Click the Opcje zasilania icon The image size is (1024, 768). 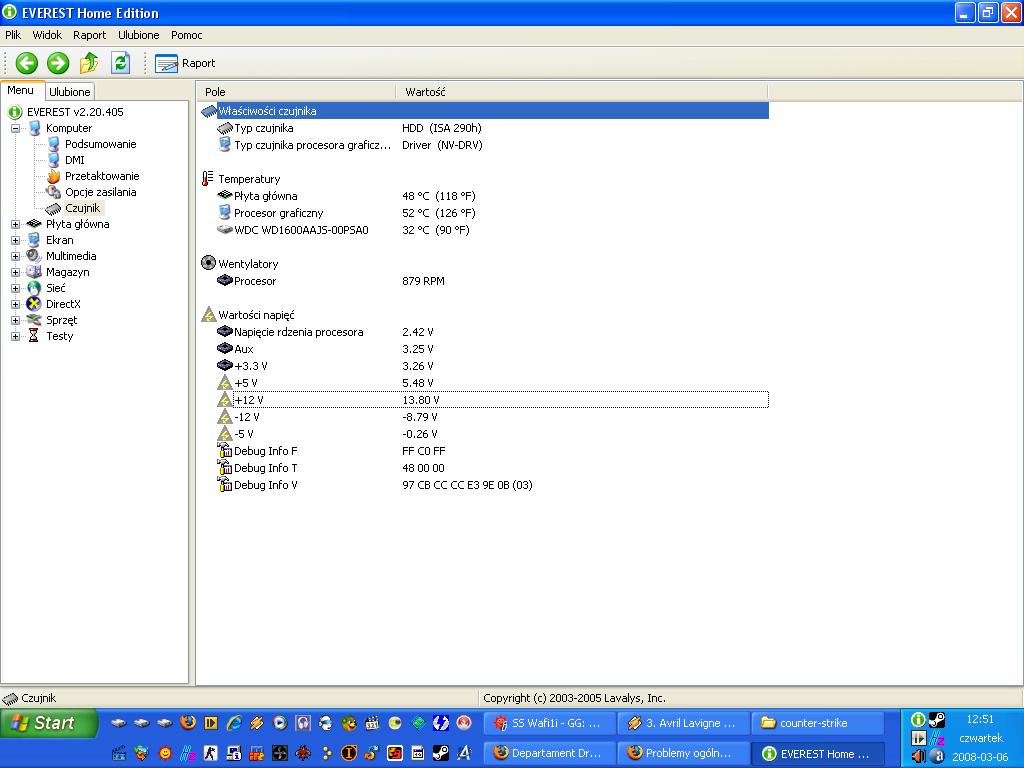pos(54,192)
